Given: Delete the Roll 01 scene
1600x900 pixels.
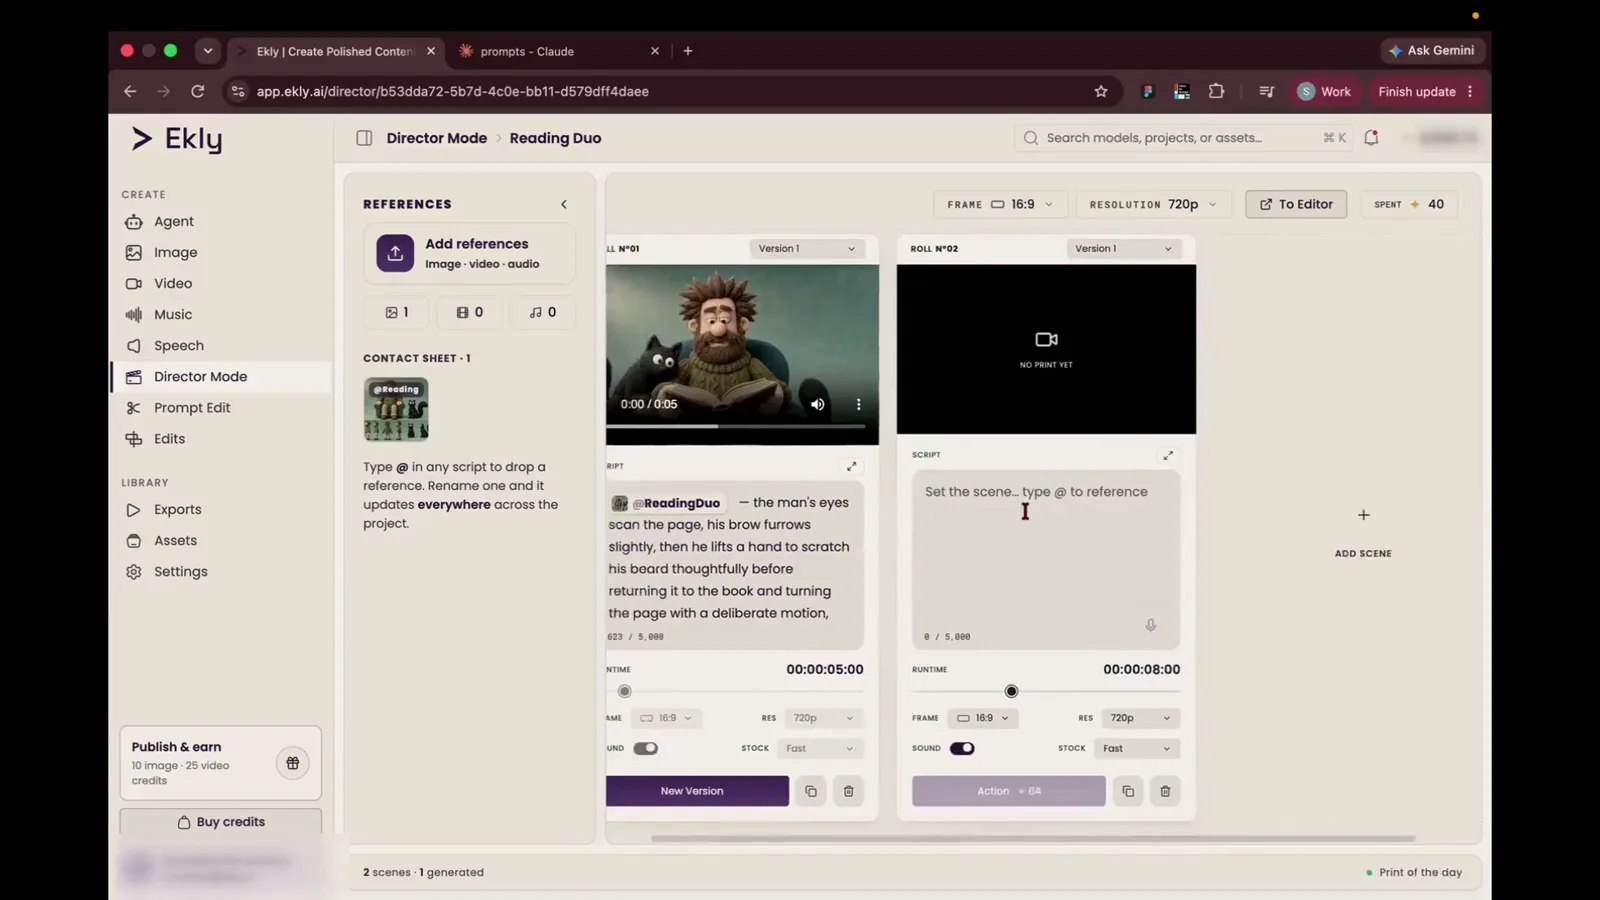Looking at the screenshot, I should [x=849, y=791].
